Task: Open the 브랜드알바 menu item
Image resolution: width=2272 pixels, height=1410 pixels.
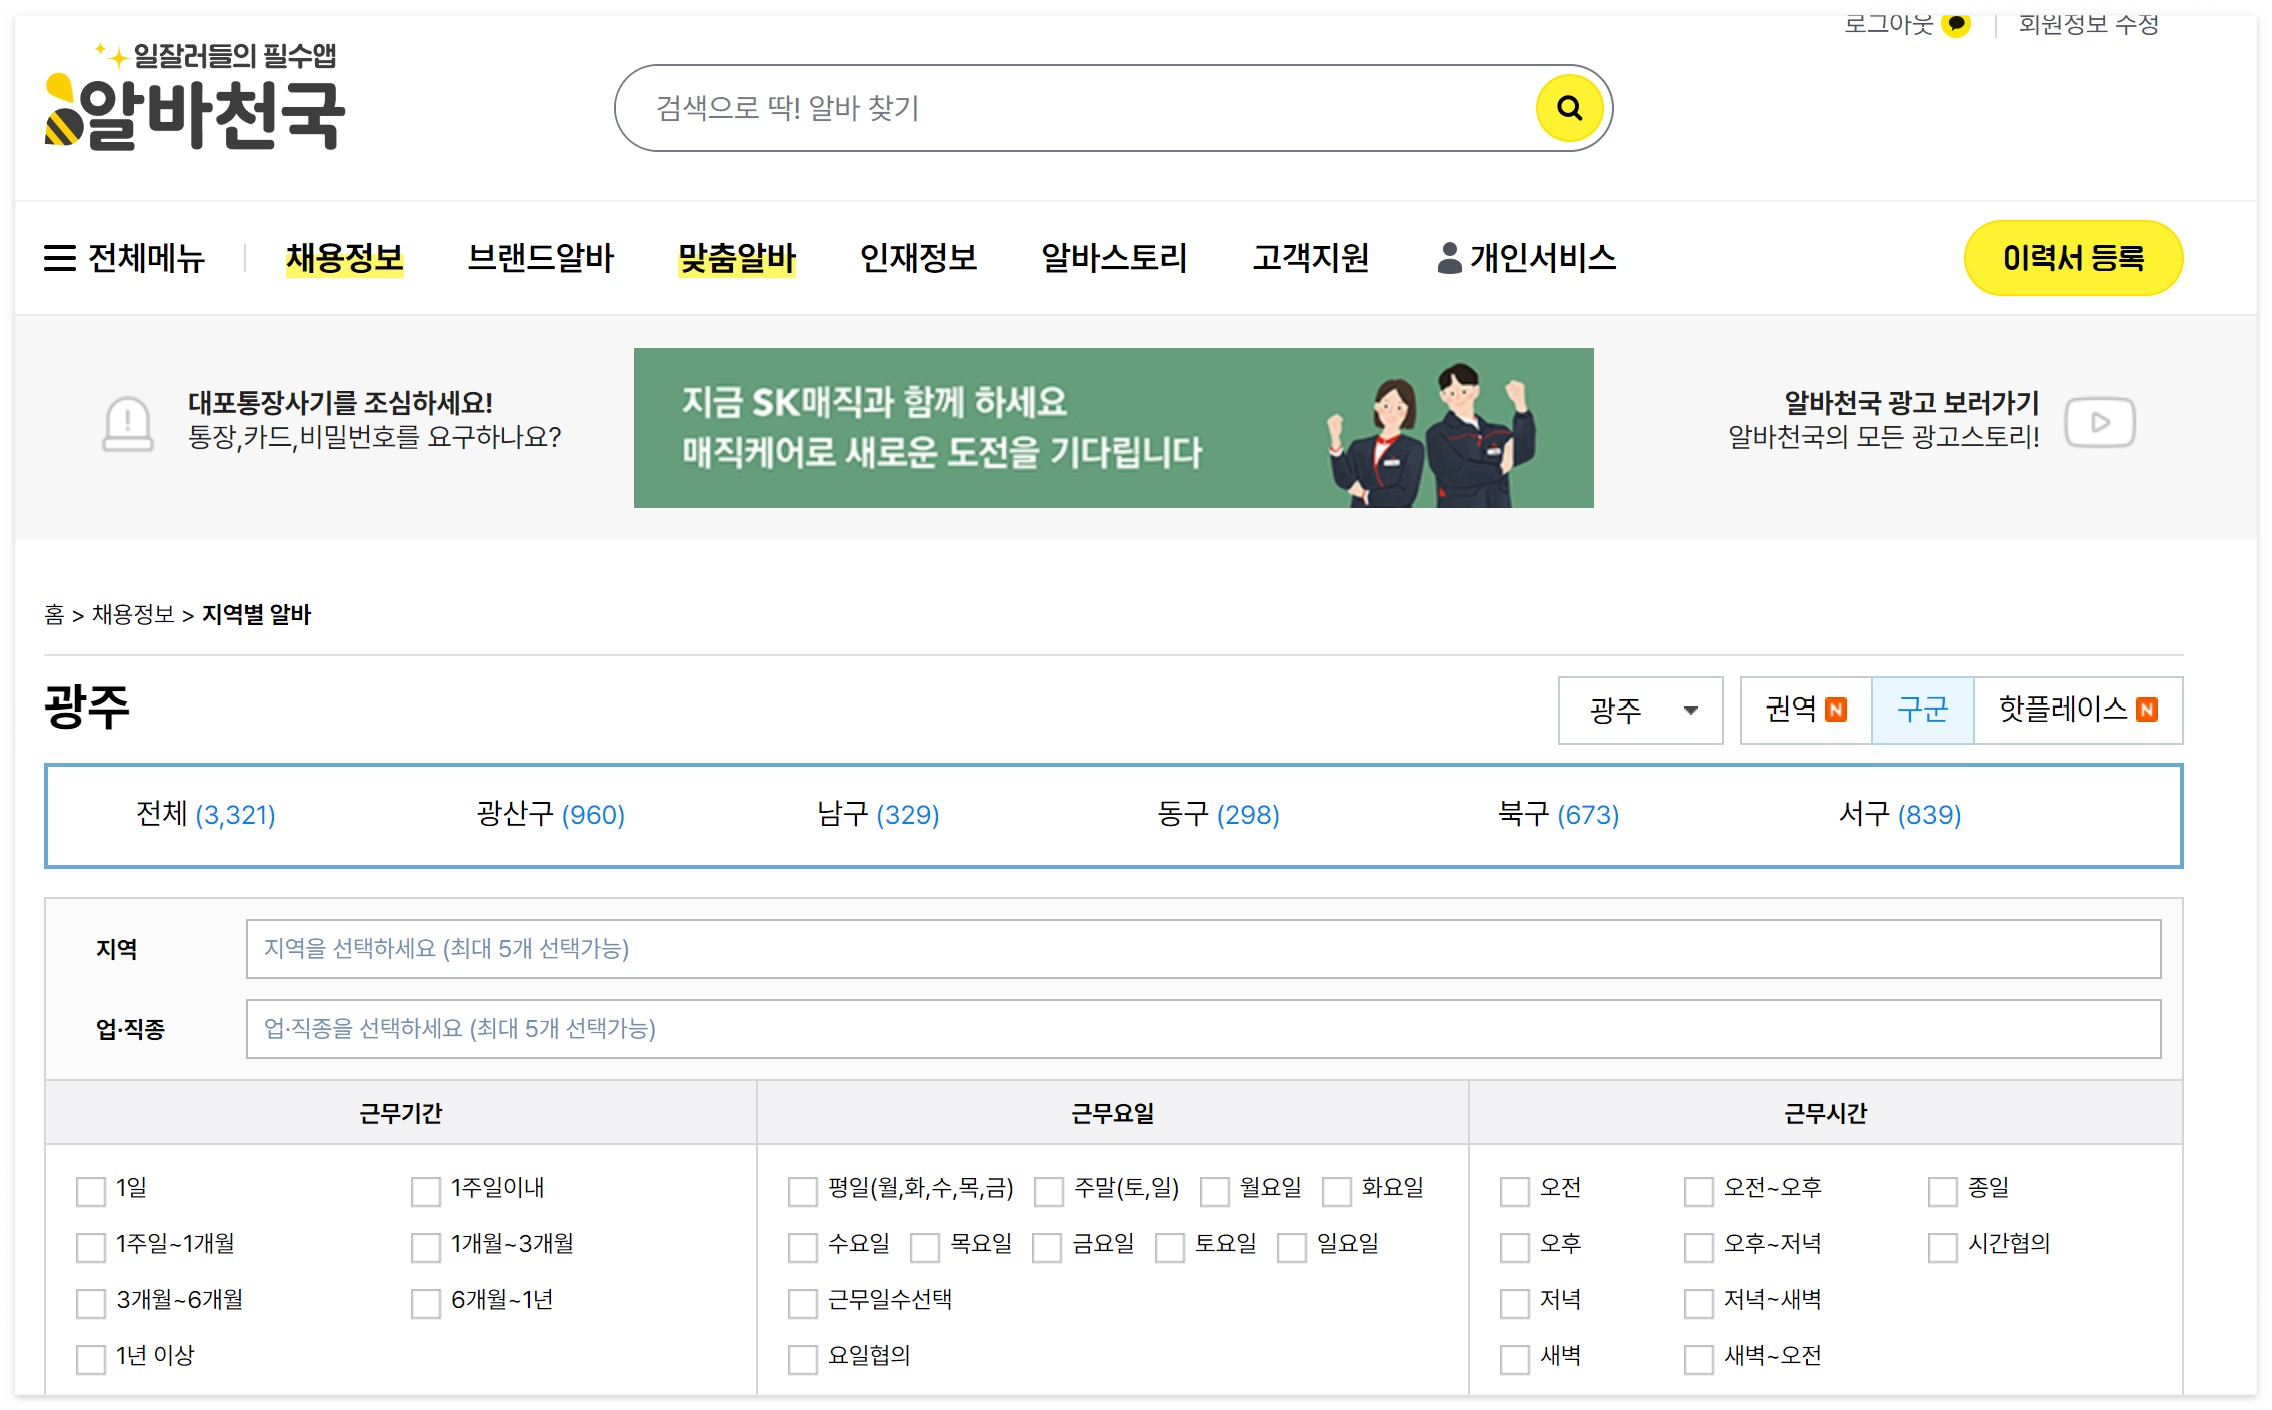Action: tap(540, 258)
